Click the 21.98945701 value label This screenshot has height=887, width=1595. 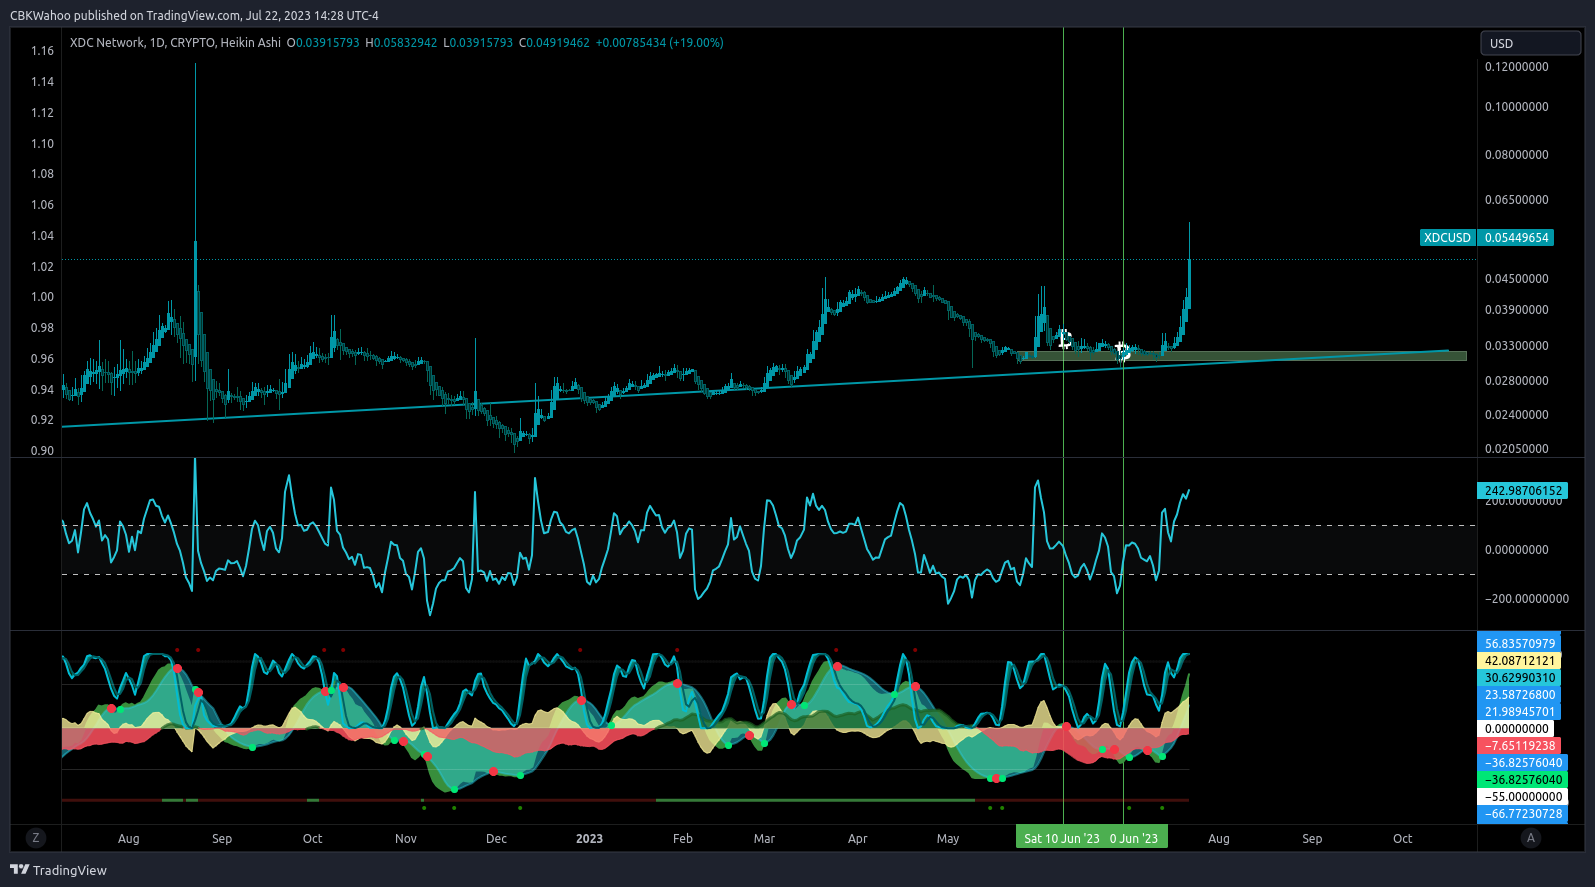click(x=1519, y=712)
